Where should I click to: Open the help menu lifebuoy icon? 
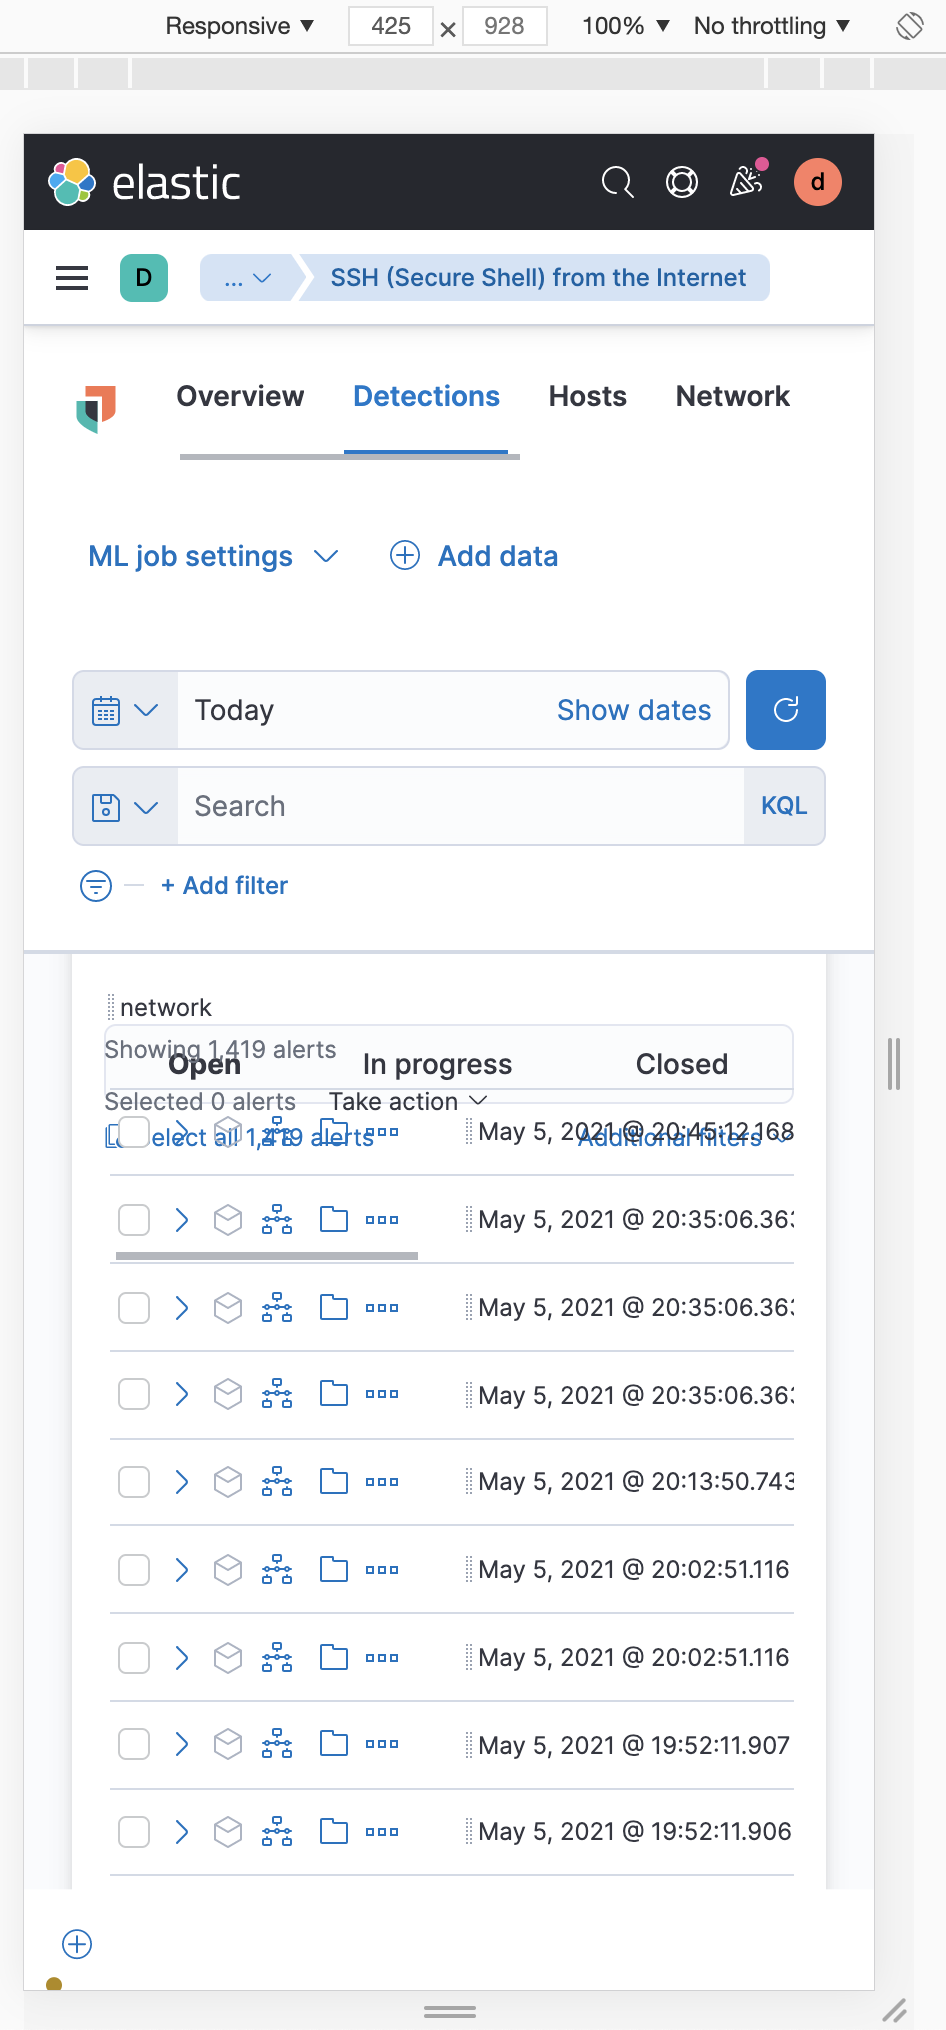682,182
